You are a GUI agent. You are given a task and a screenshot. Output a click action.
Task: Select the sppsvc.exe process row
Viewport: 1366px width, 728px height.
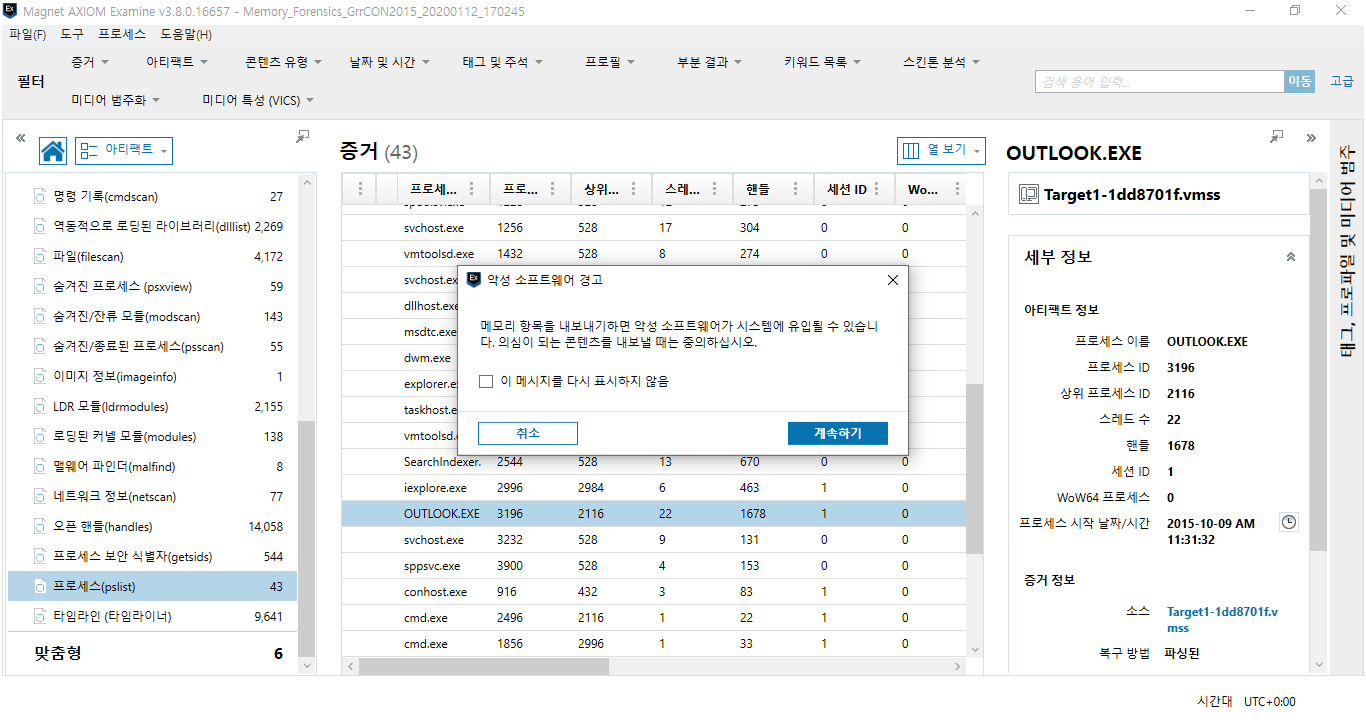[654, 566]
